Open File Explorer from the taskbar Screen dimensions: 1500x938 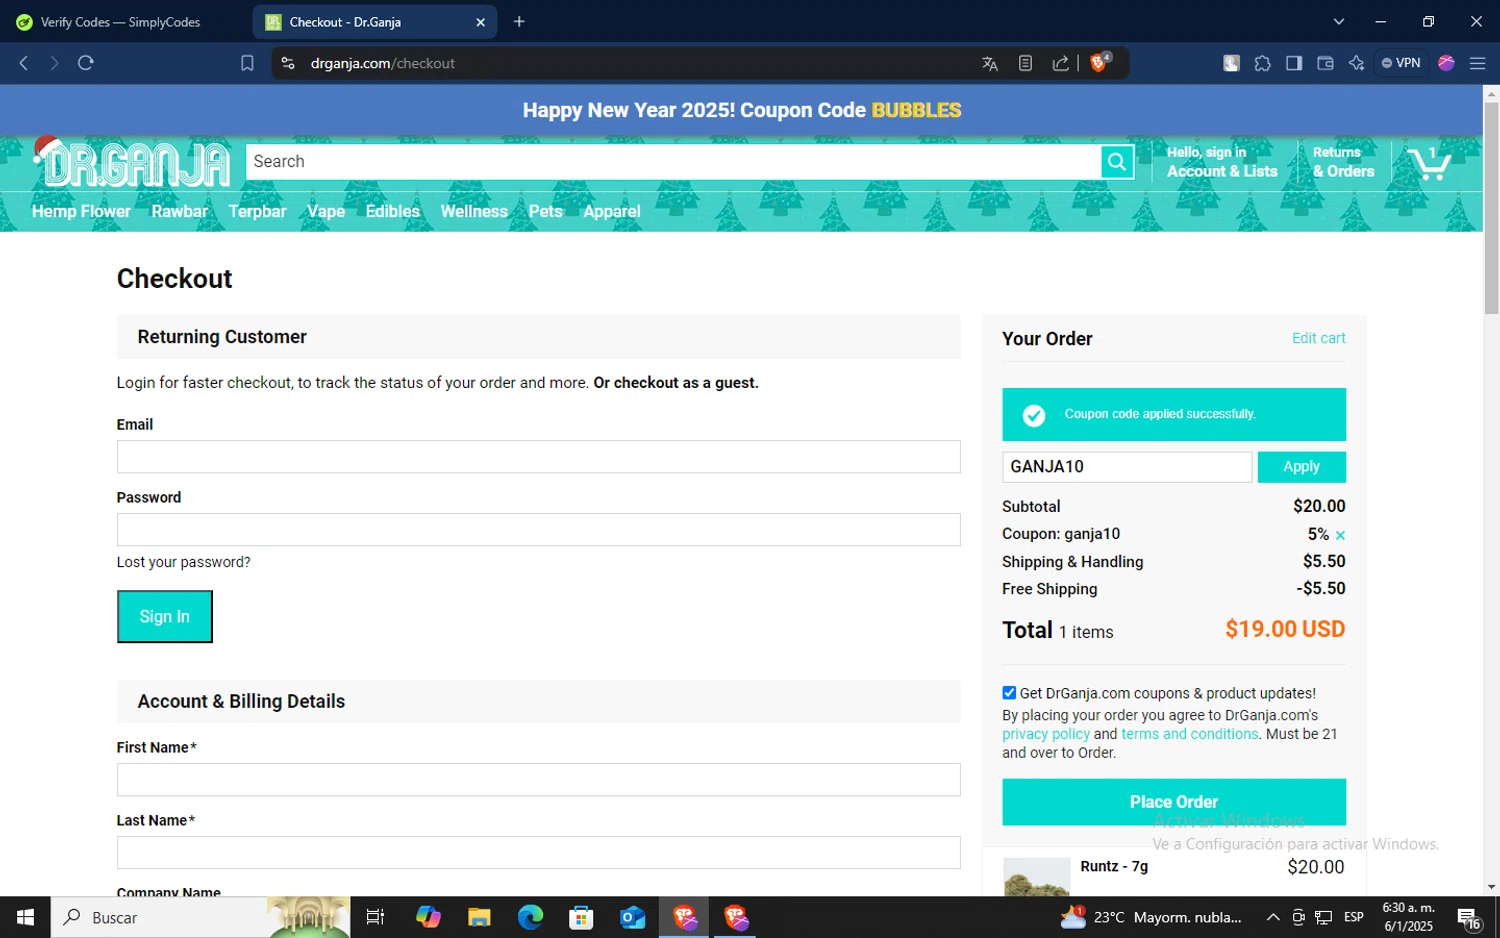(x=479, y=917)
